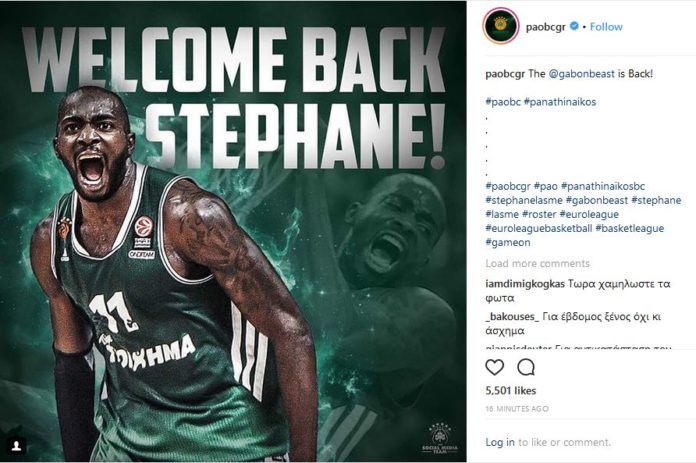
Task: Follow the paobcgr account
Action: click(x=606, y=27)
